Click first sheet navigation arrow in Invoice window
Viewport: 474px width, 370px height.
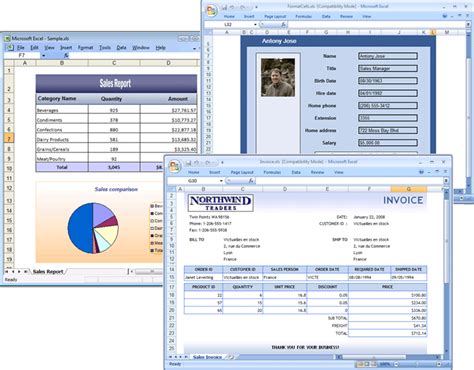point(170,357)
